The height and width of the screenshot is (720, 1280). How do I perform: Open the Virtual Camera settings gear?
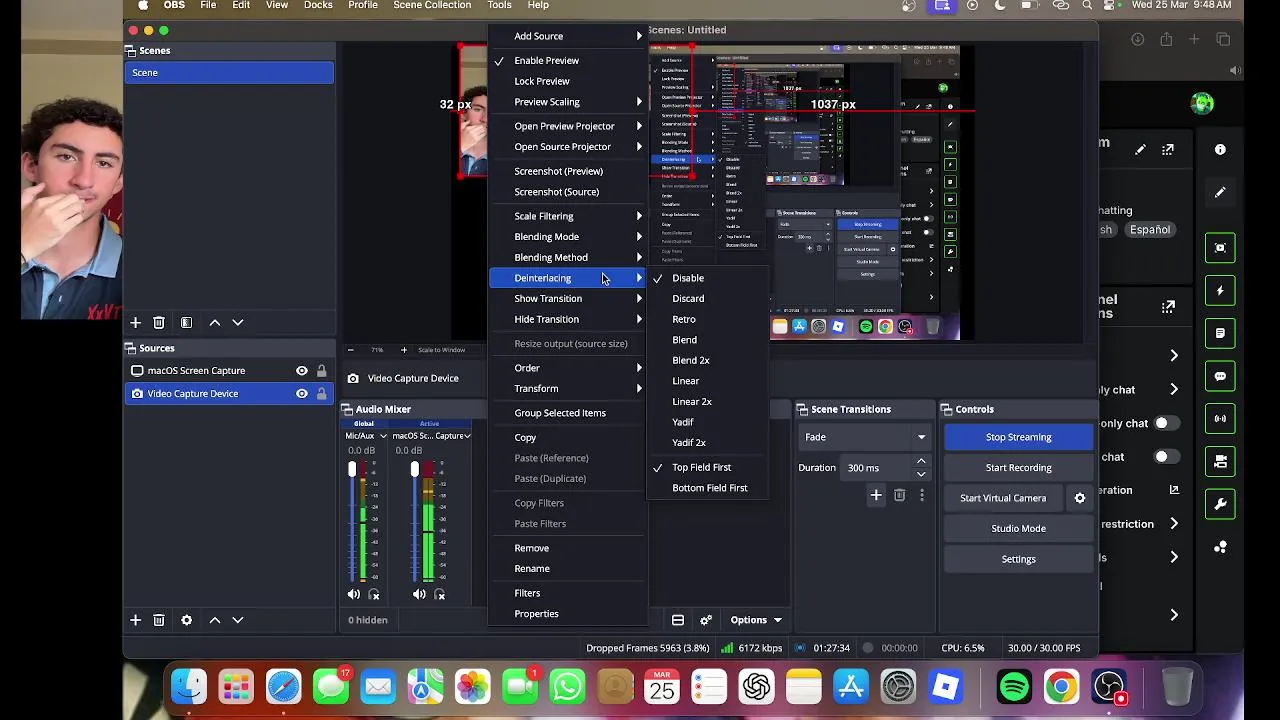(1080, 498)
